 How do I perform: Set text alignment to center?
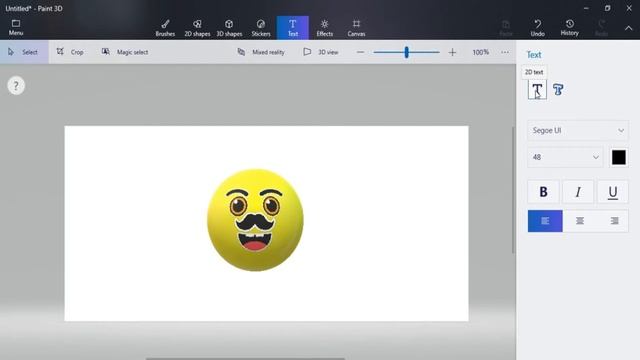(x=580, y=221)
